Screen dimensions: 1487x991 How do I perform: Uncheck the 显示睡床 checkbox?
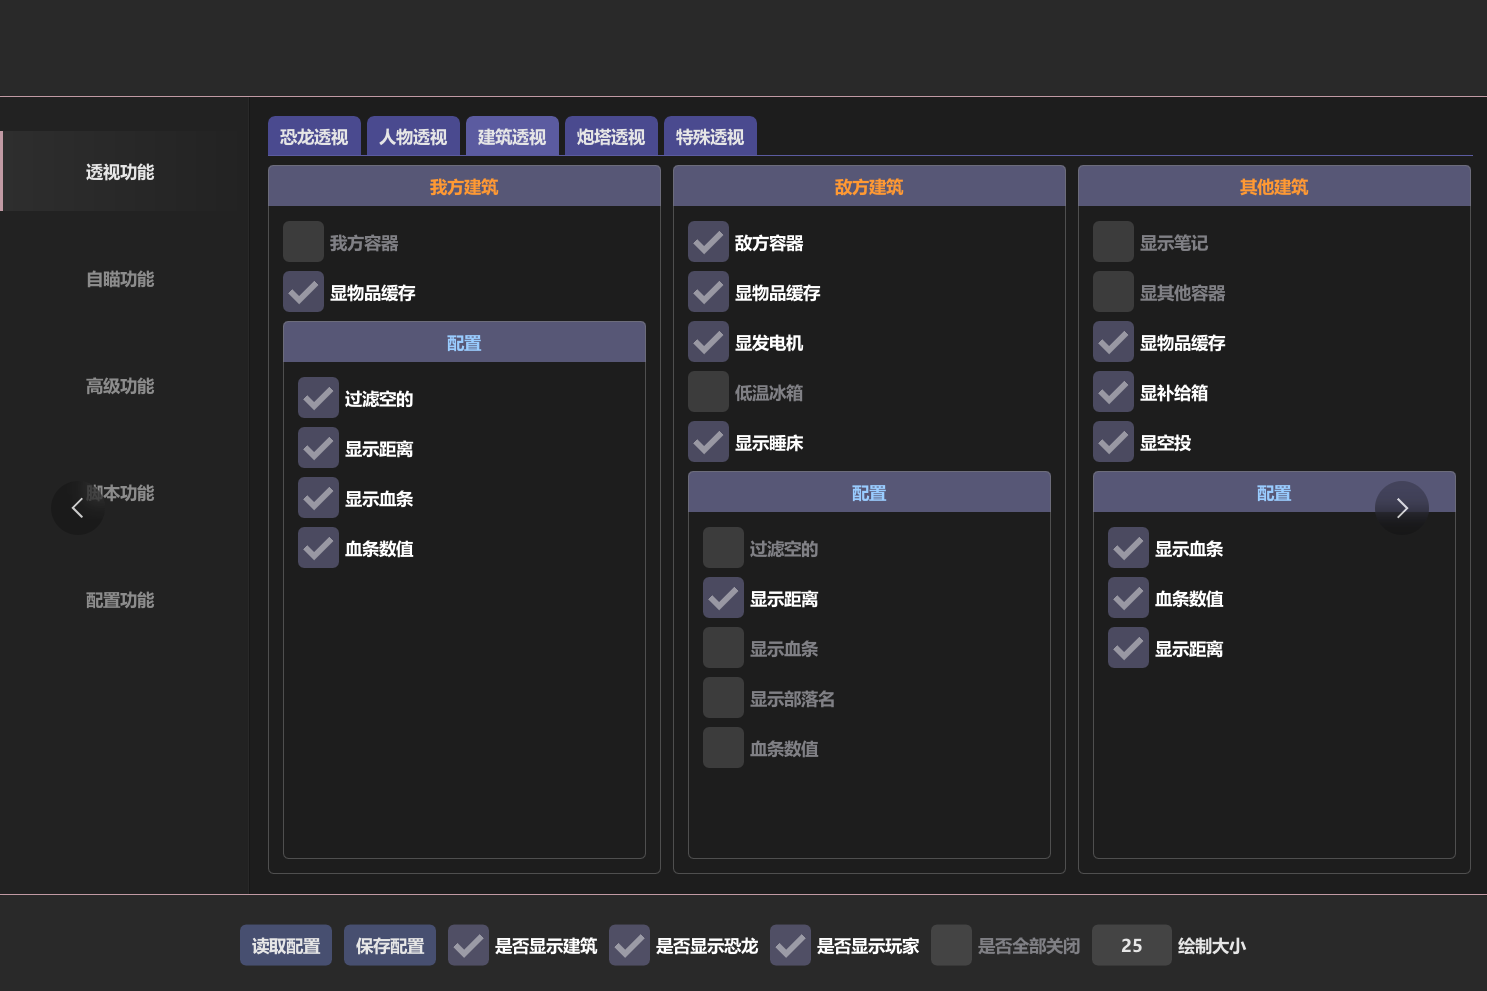tap(708, 442)
